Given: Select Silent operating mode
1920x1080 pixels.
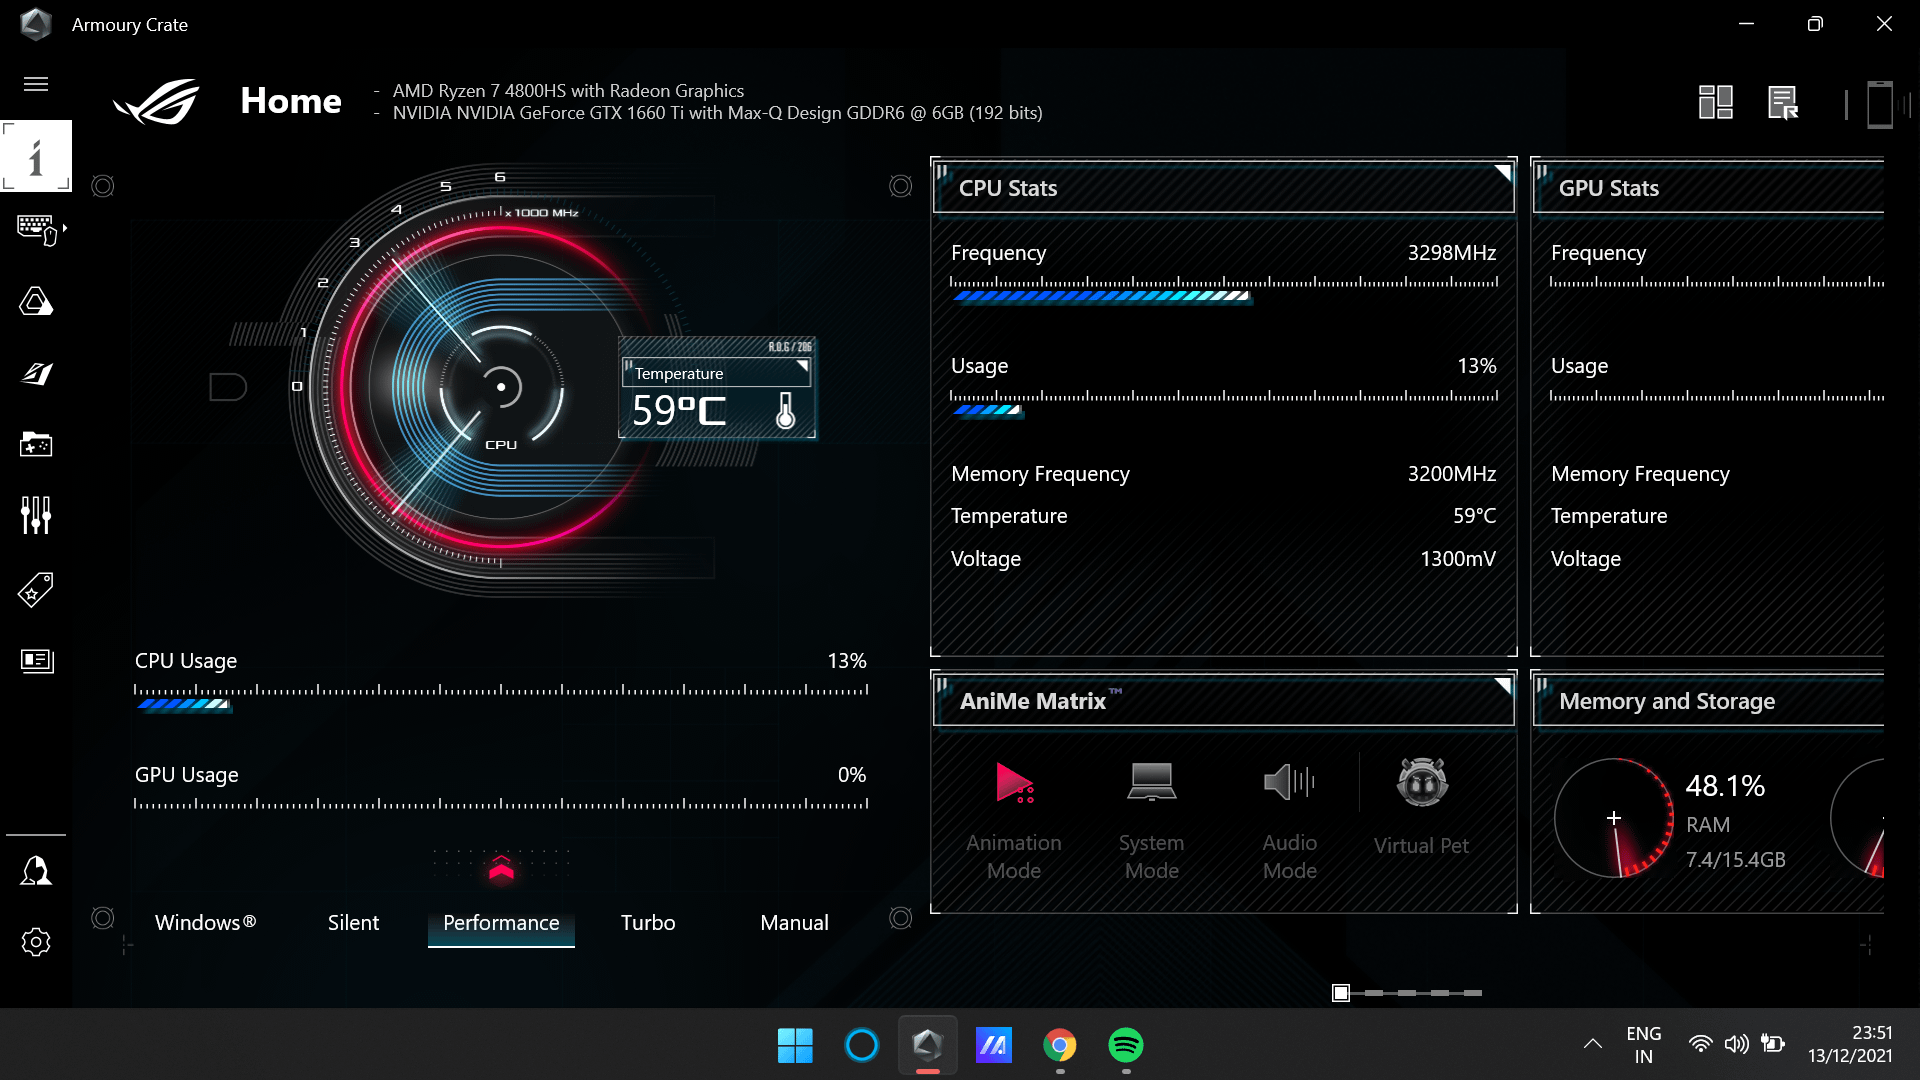Looking at the screenshot, I should point(353,922).
